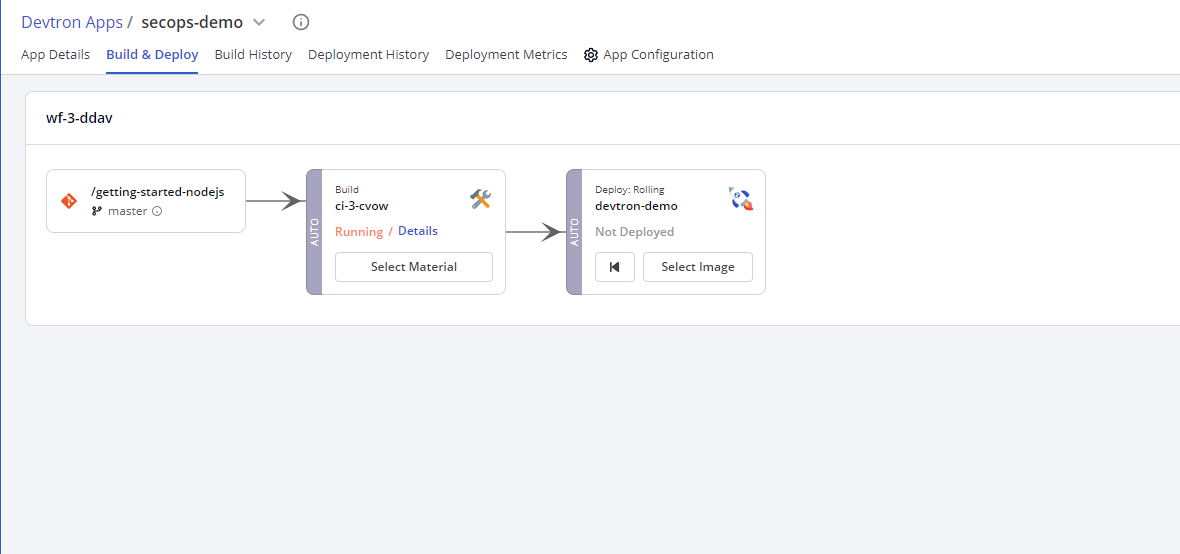The width and height of the screenshot is (1180, 554).
Task: Click the /getting-started-nodejs repository name
Action: (157, 192)
